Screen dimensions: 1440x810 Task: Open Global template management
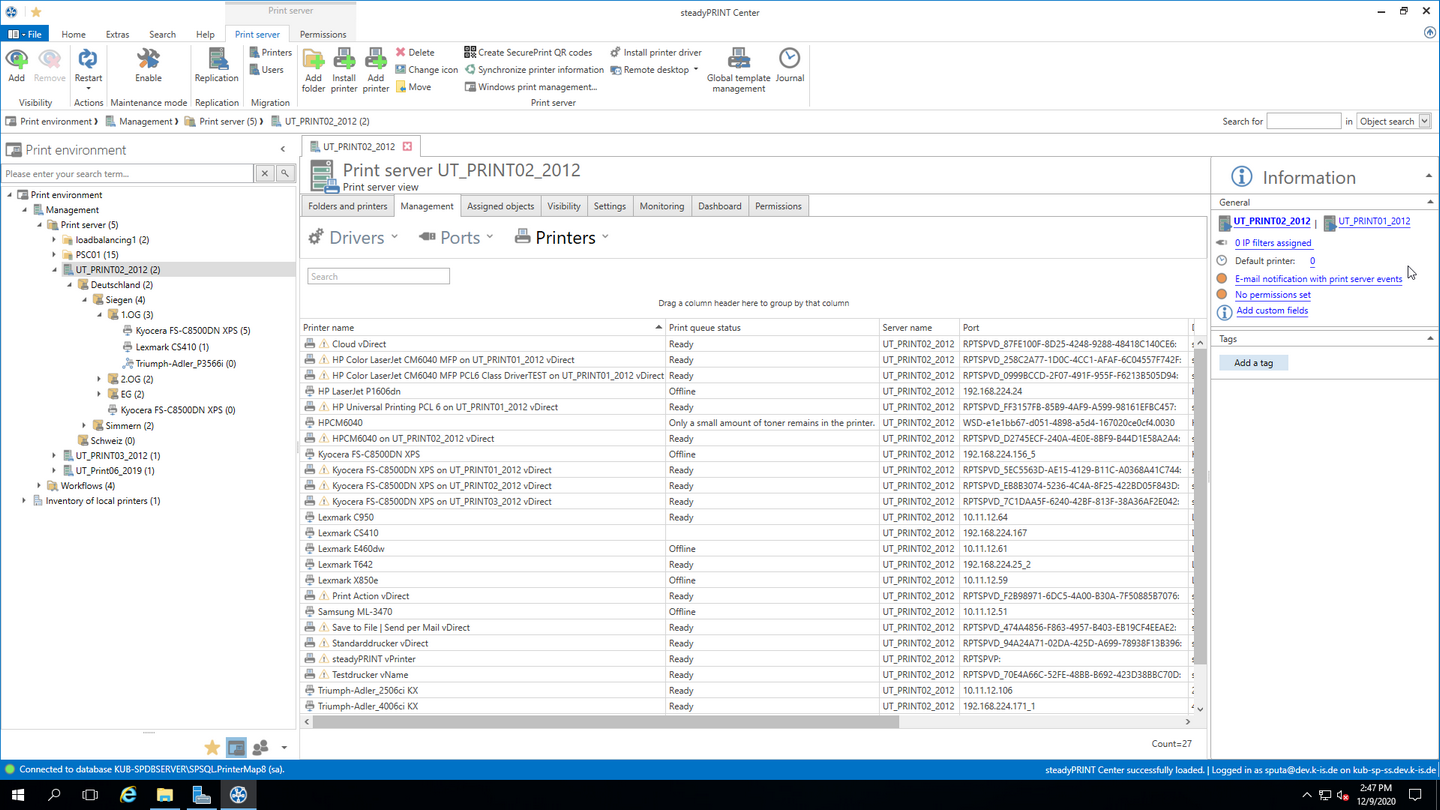739,70
